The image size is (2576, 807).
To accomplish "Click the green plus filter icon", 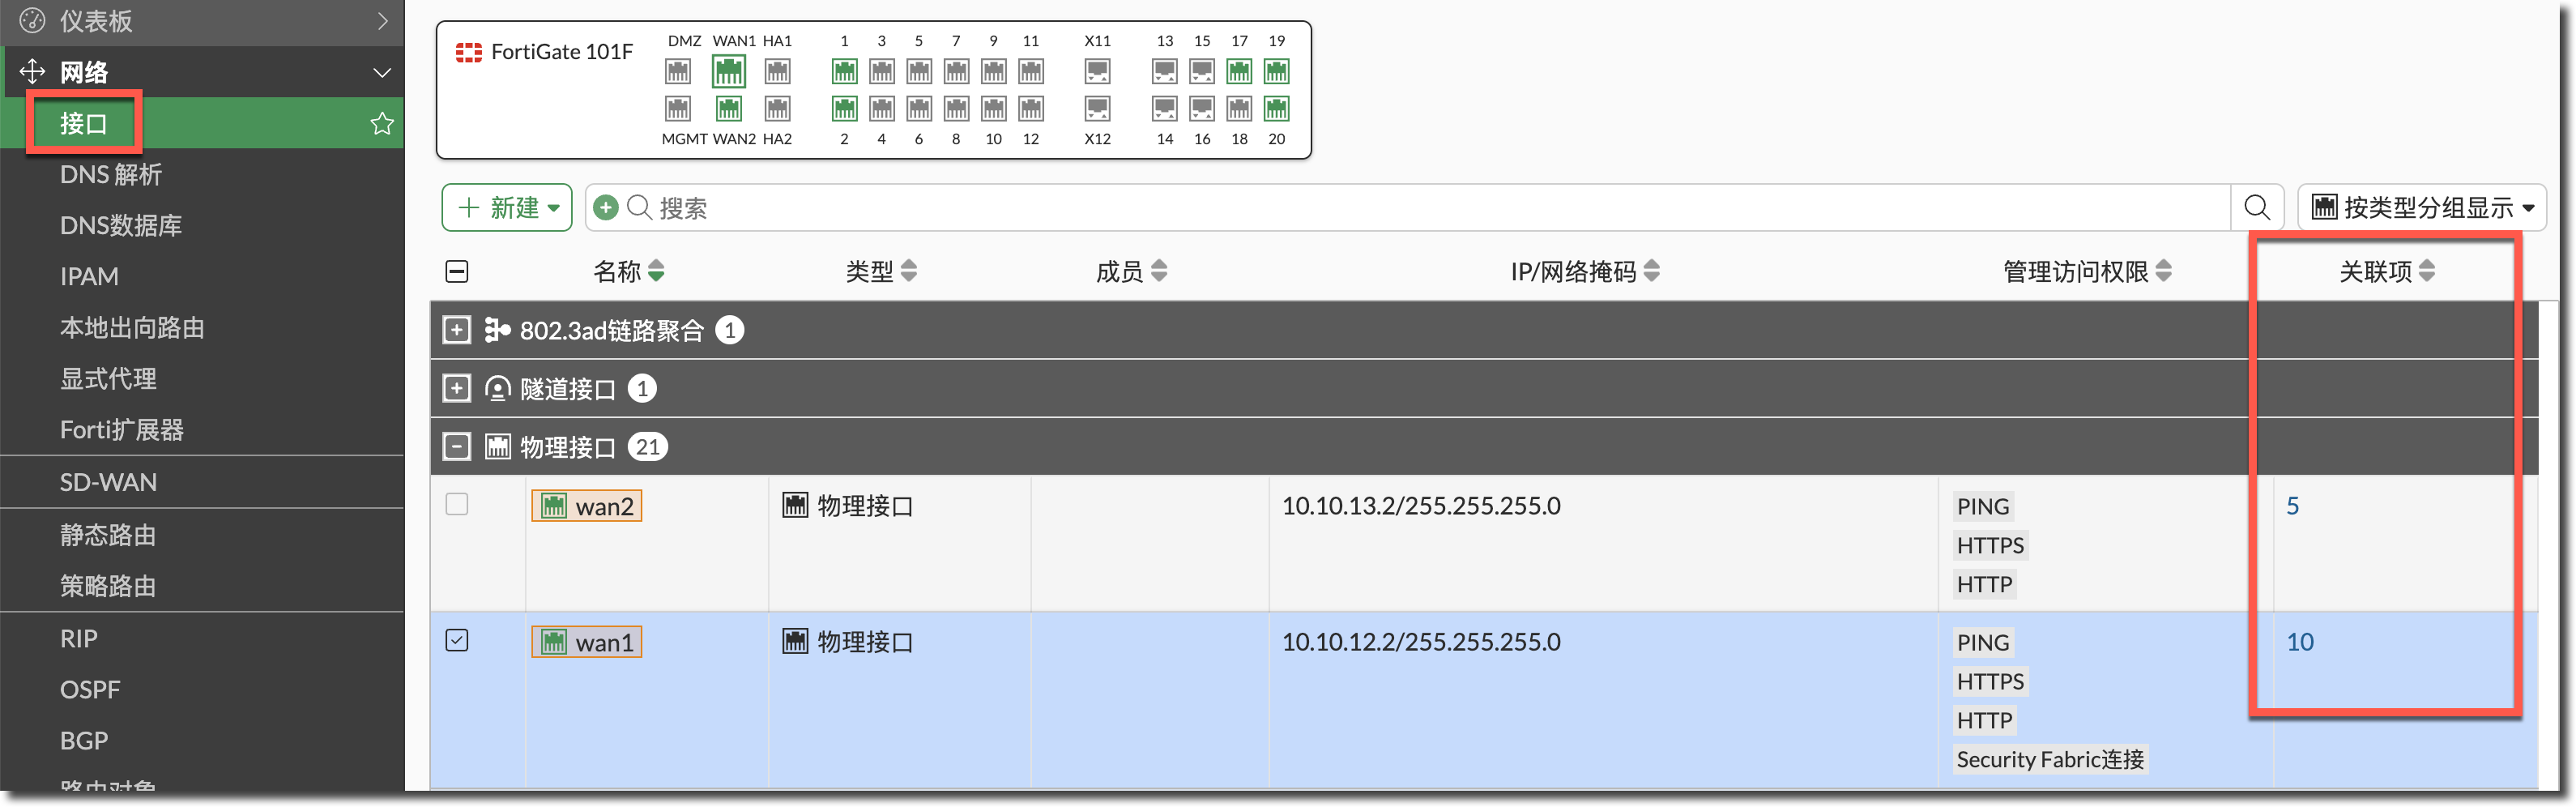I will (605, 208).
